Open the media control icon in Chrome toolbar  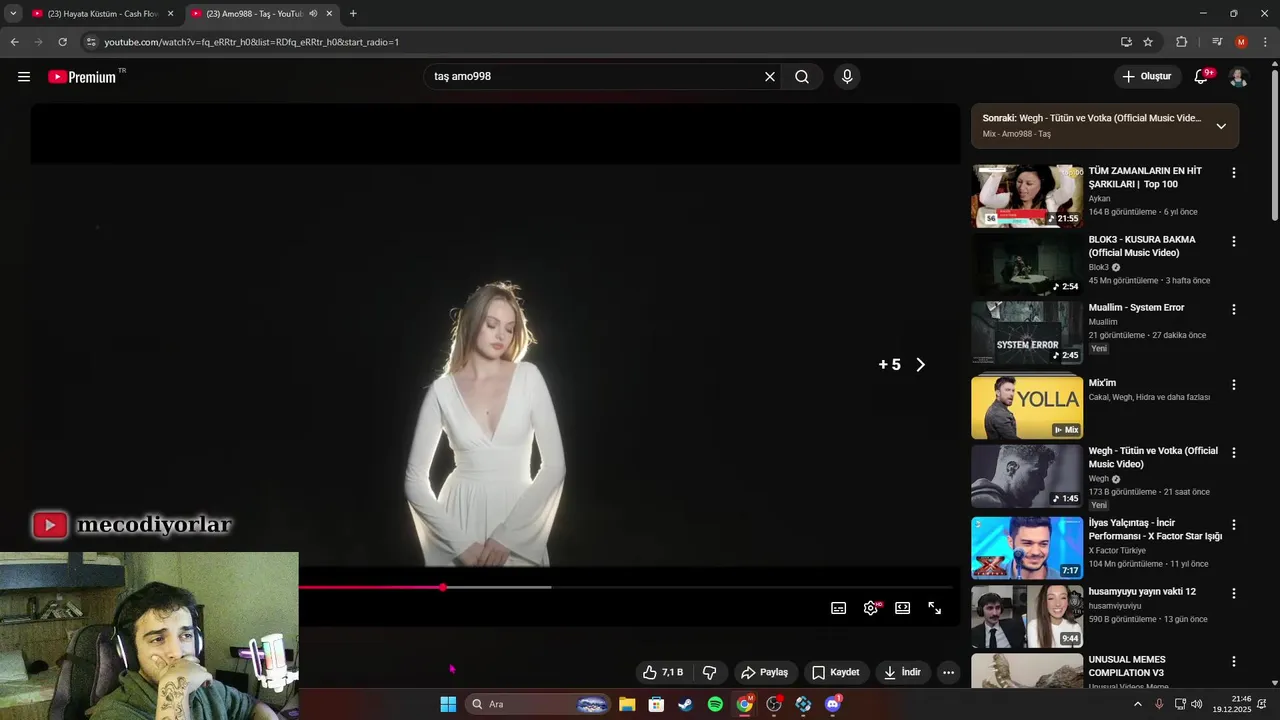point(1217,42)
